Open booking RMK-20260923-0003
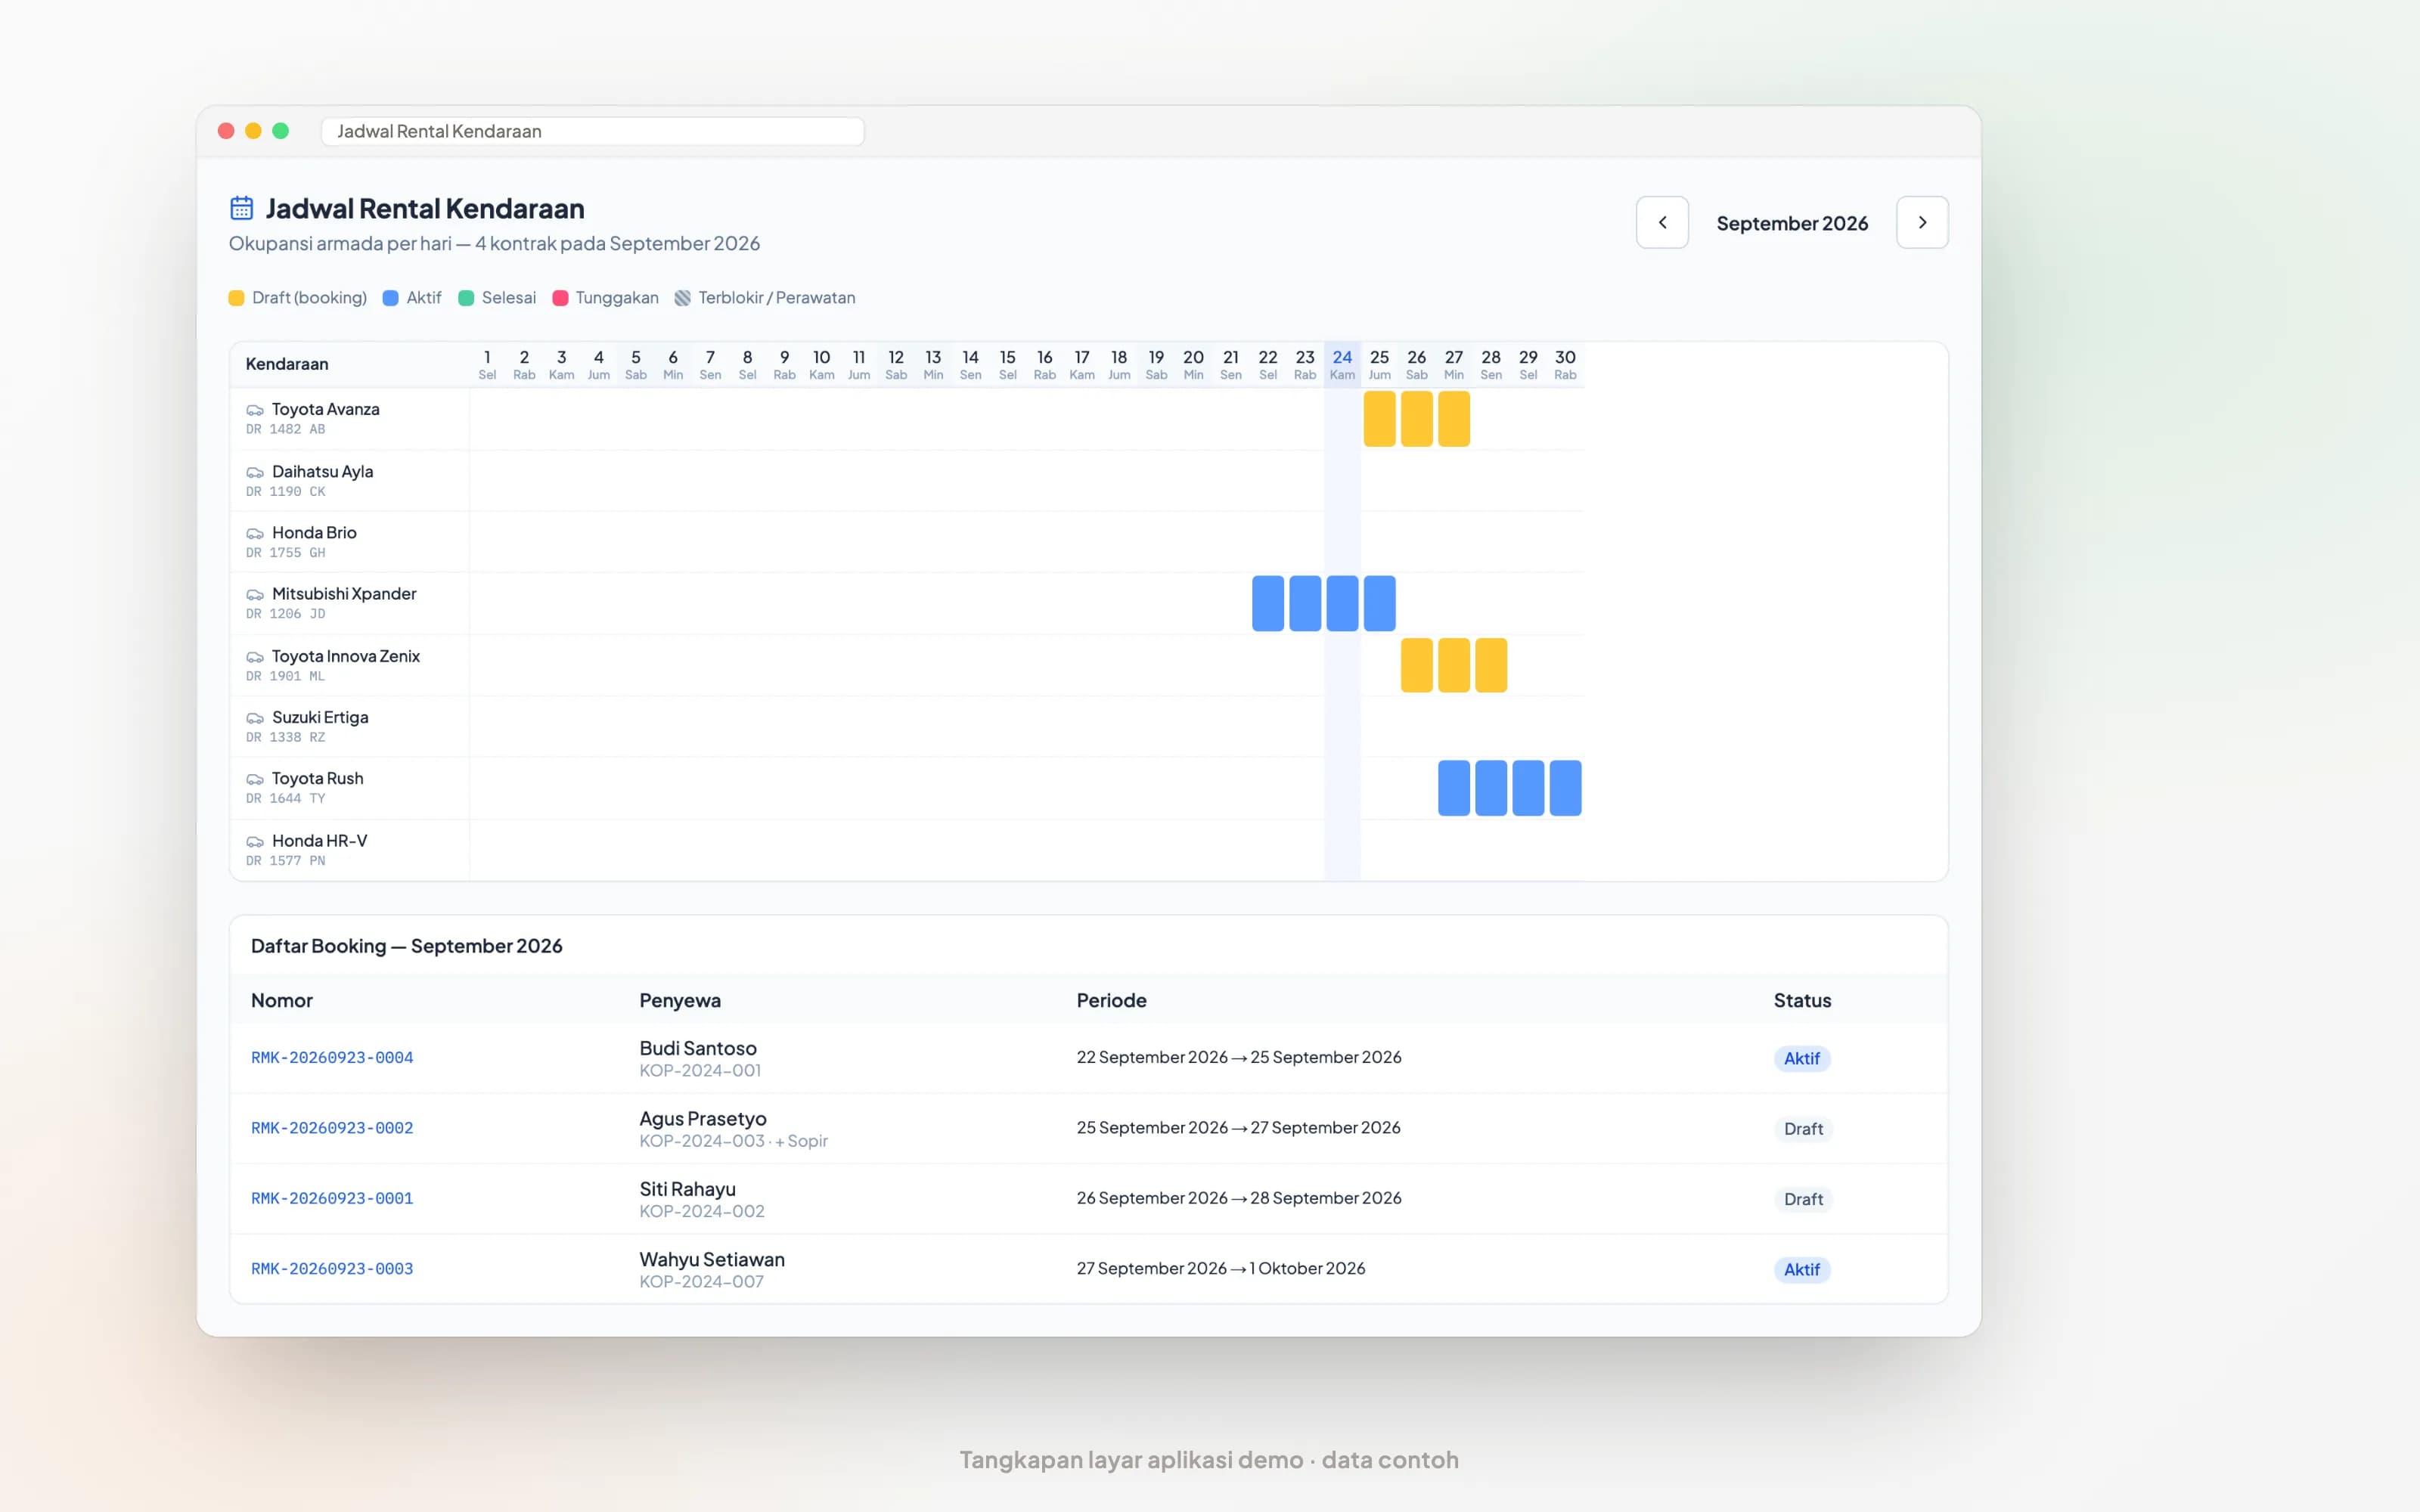Viewport: 2420px width, 1512px height. tap(332, 1268)
